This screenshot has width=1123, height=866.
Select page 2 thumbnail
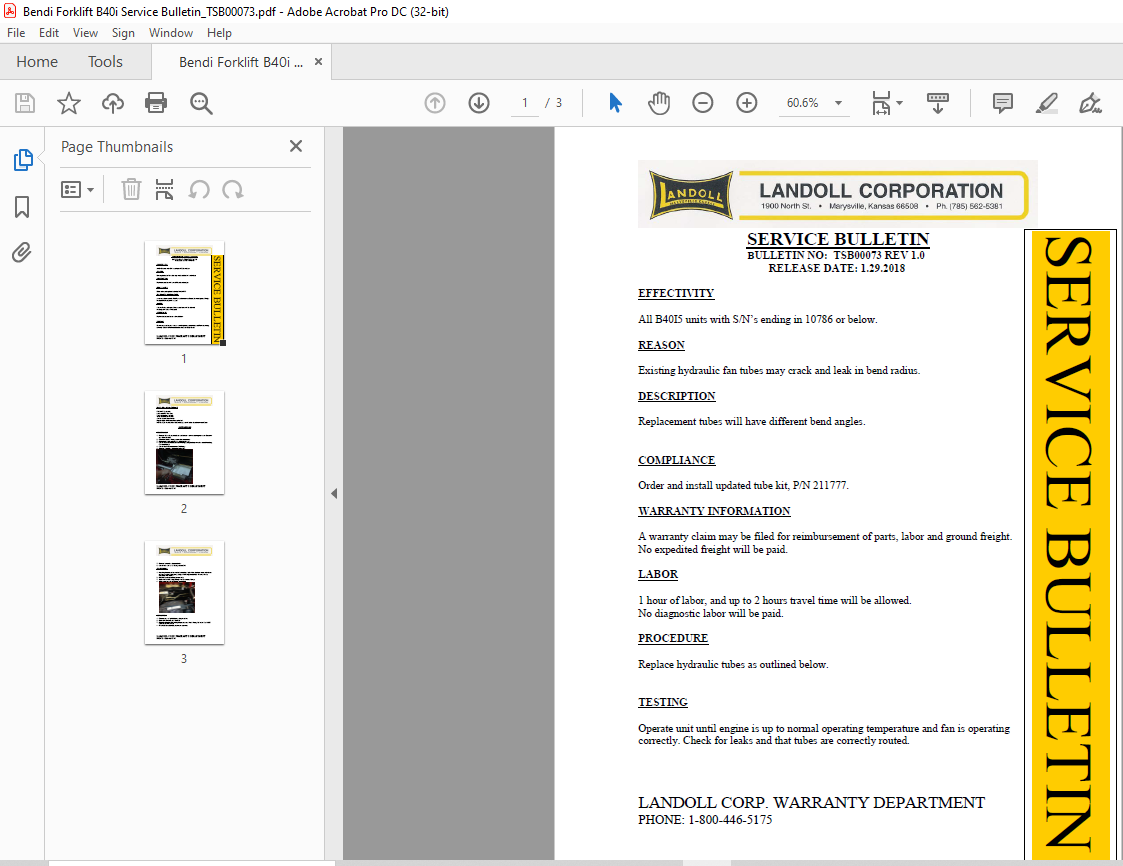pos(185,443)
